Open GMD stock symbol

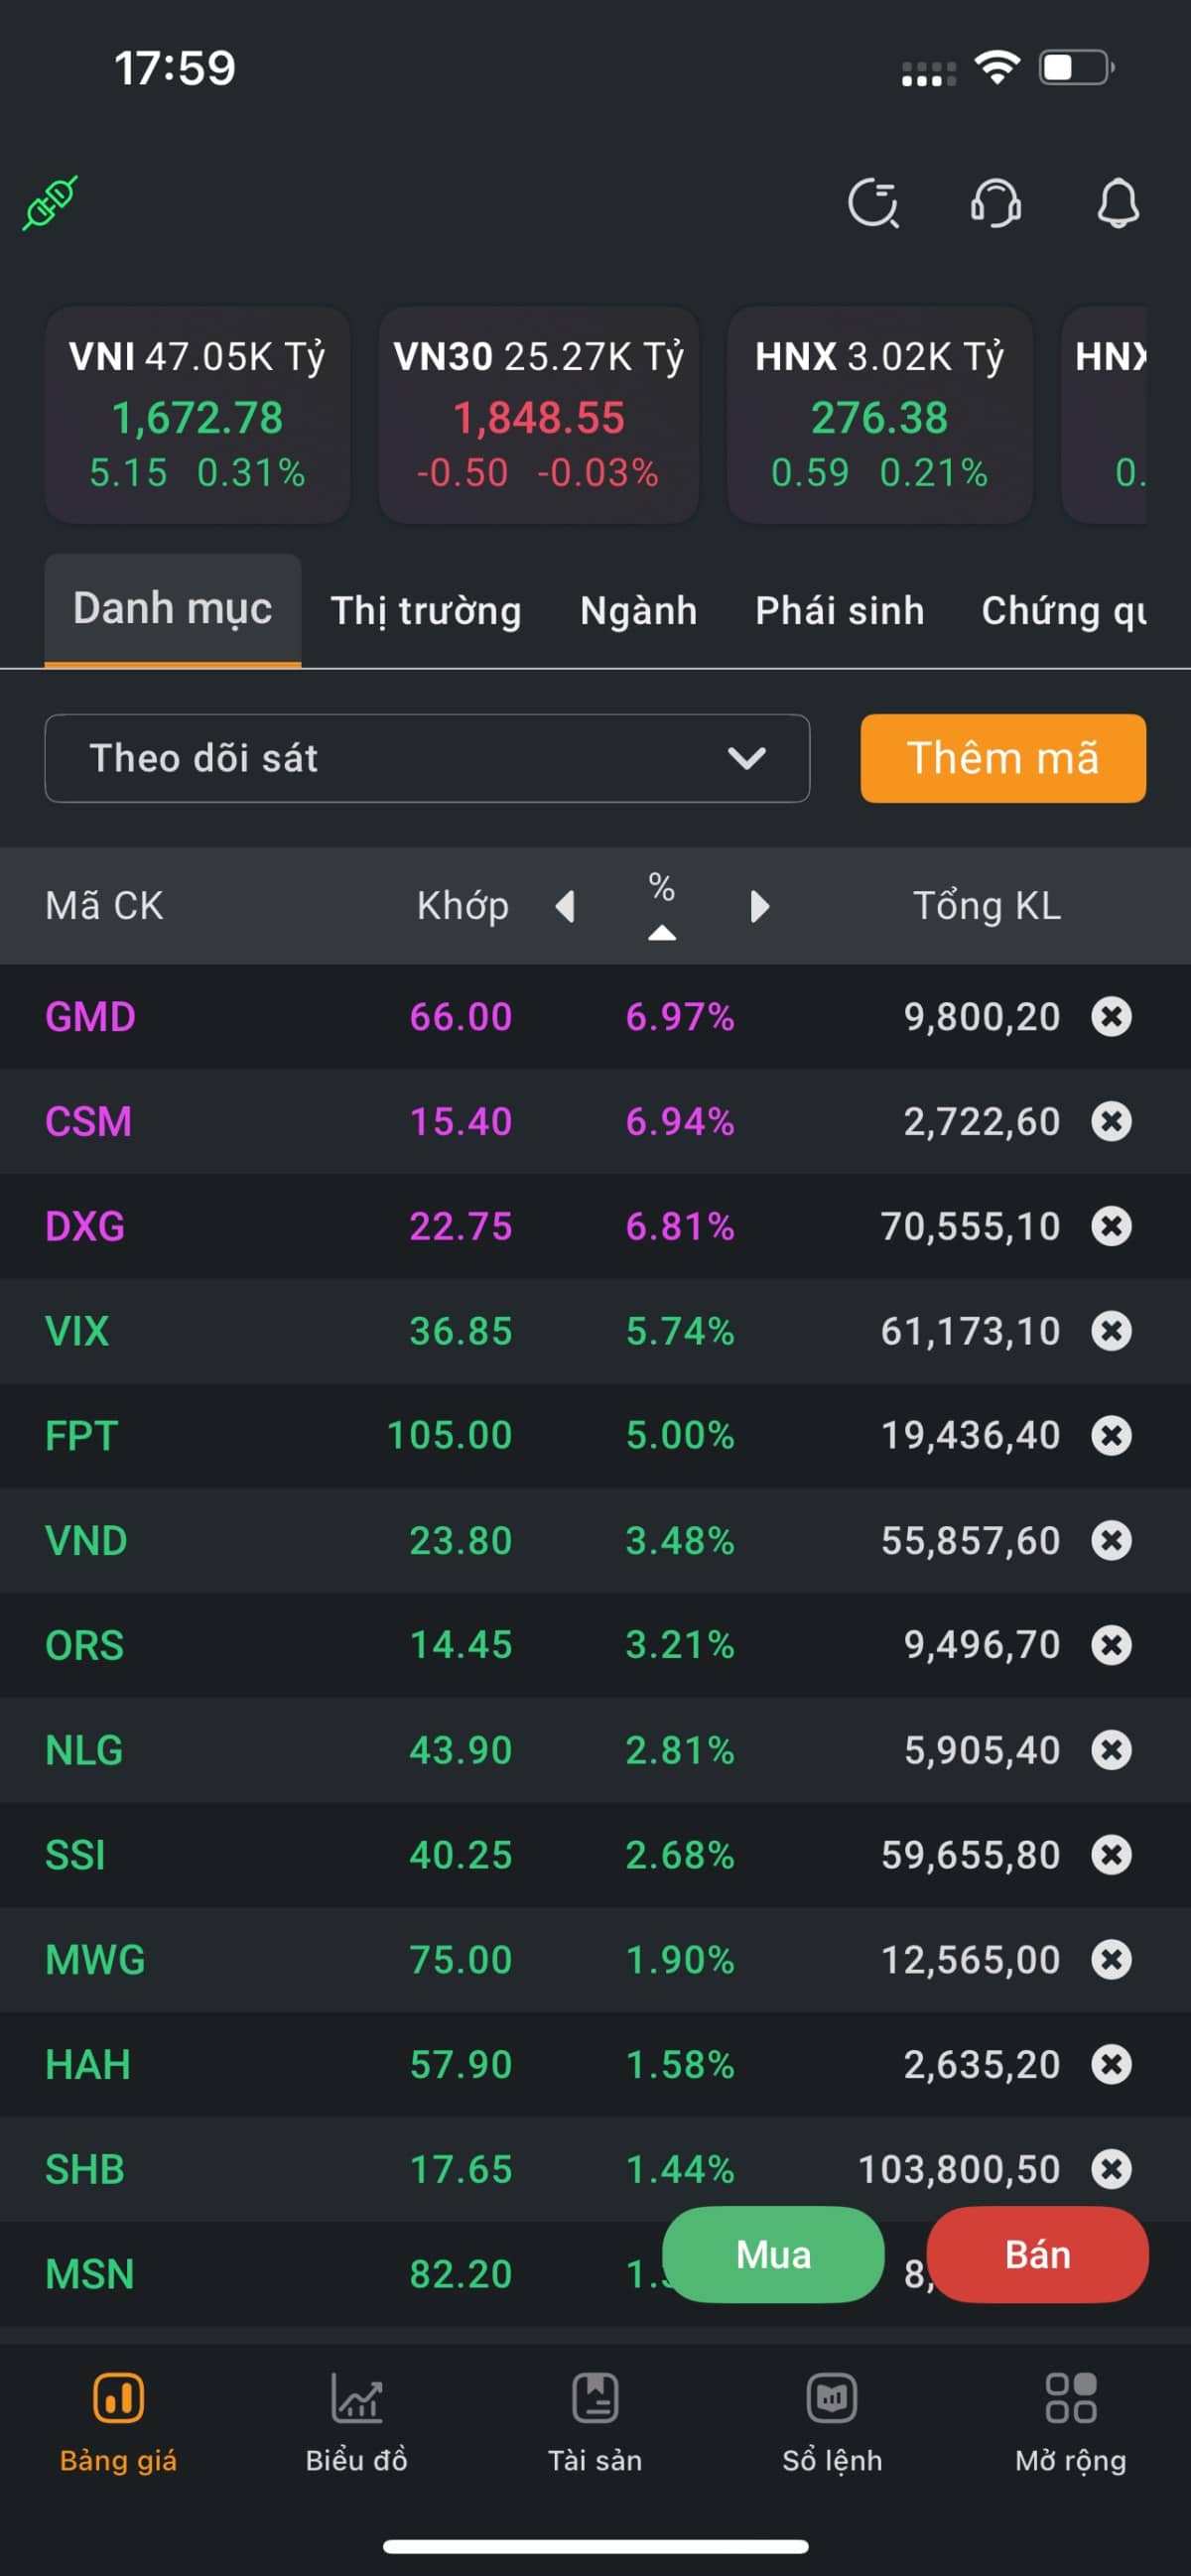point(90,1017)
